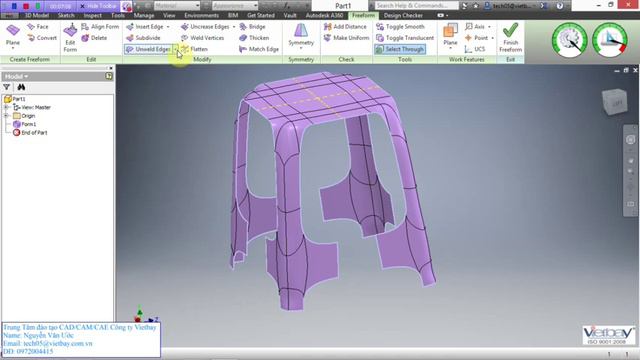Activate the Insert Edge tool
640x360 pixels.
coord(145,27)
